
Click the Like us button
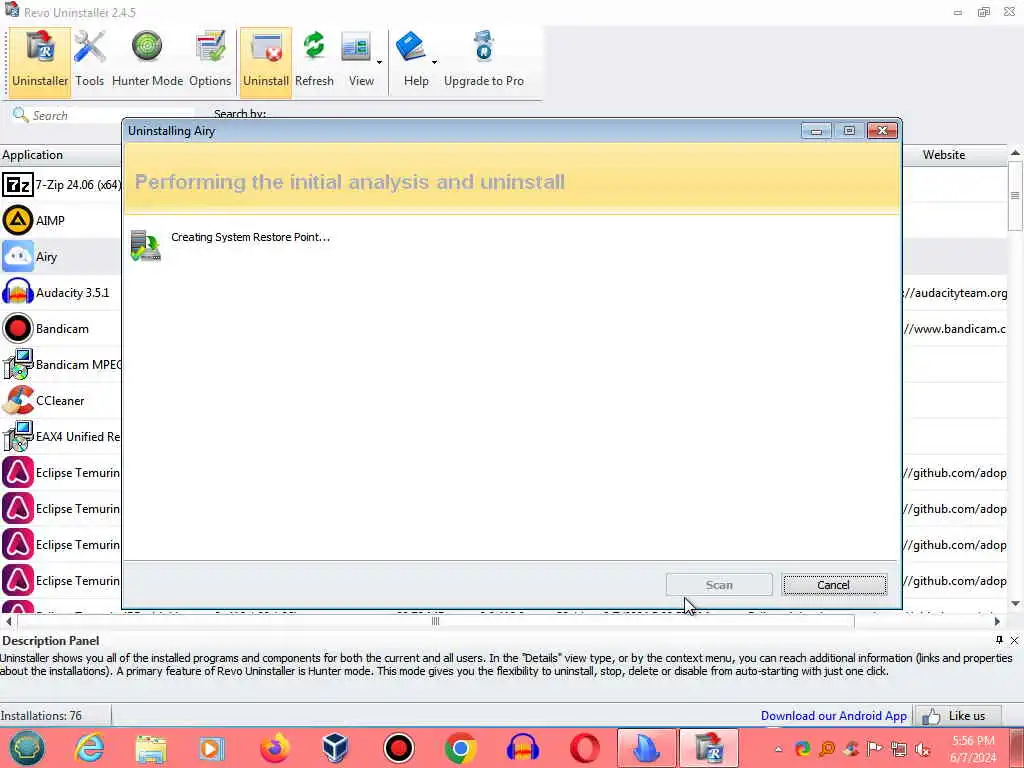coord(958,716)
